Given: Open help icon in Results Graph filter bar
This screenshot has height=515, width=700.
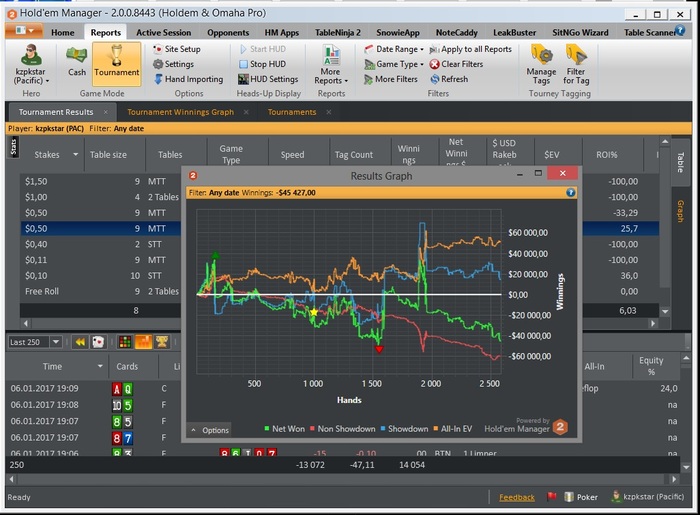Looking at the screenshot, I should pyautogui.click(x=571, y=193).
